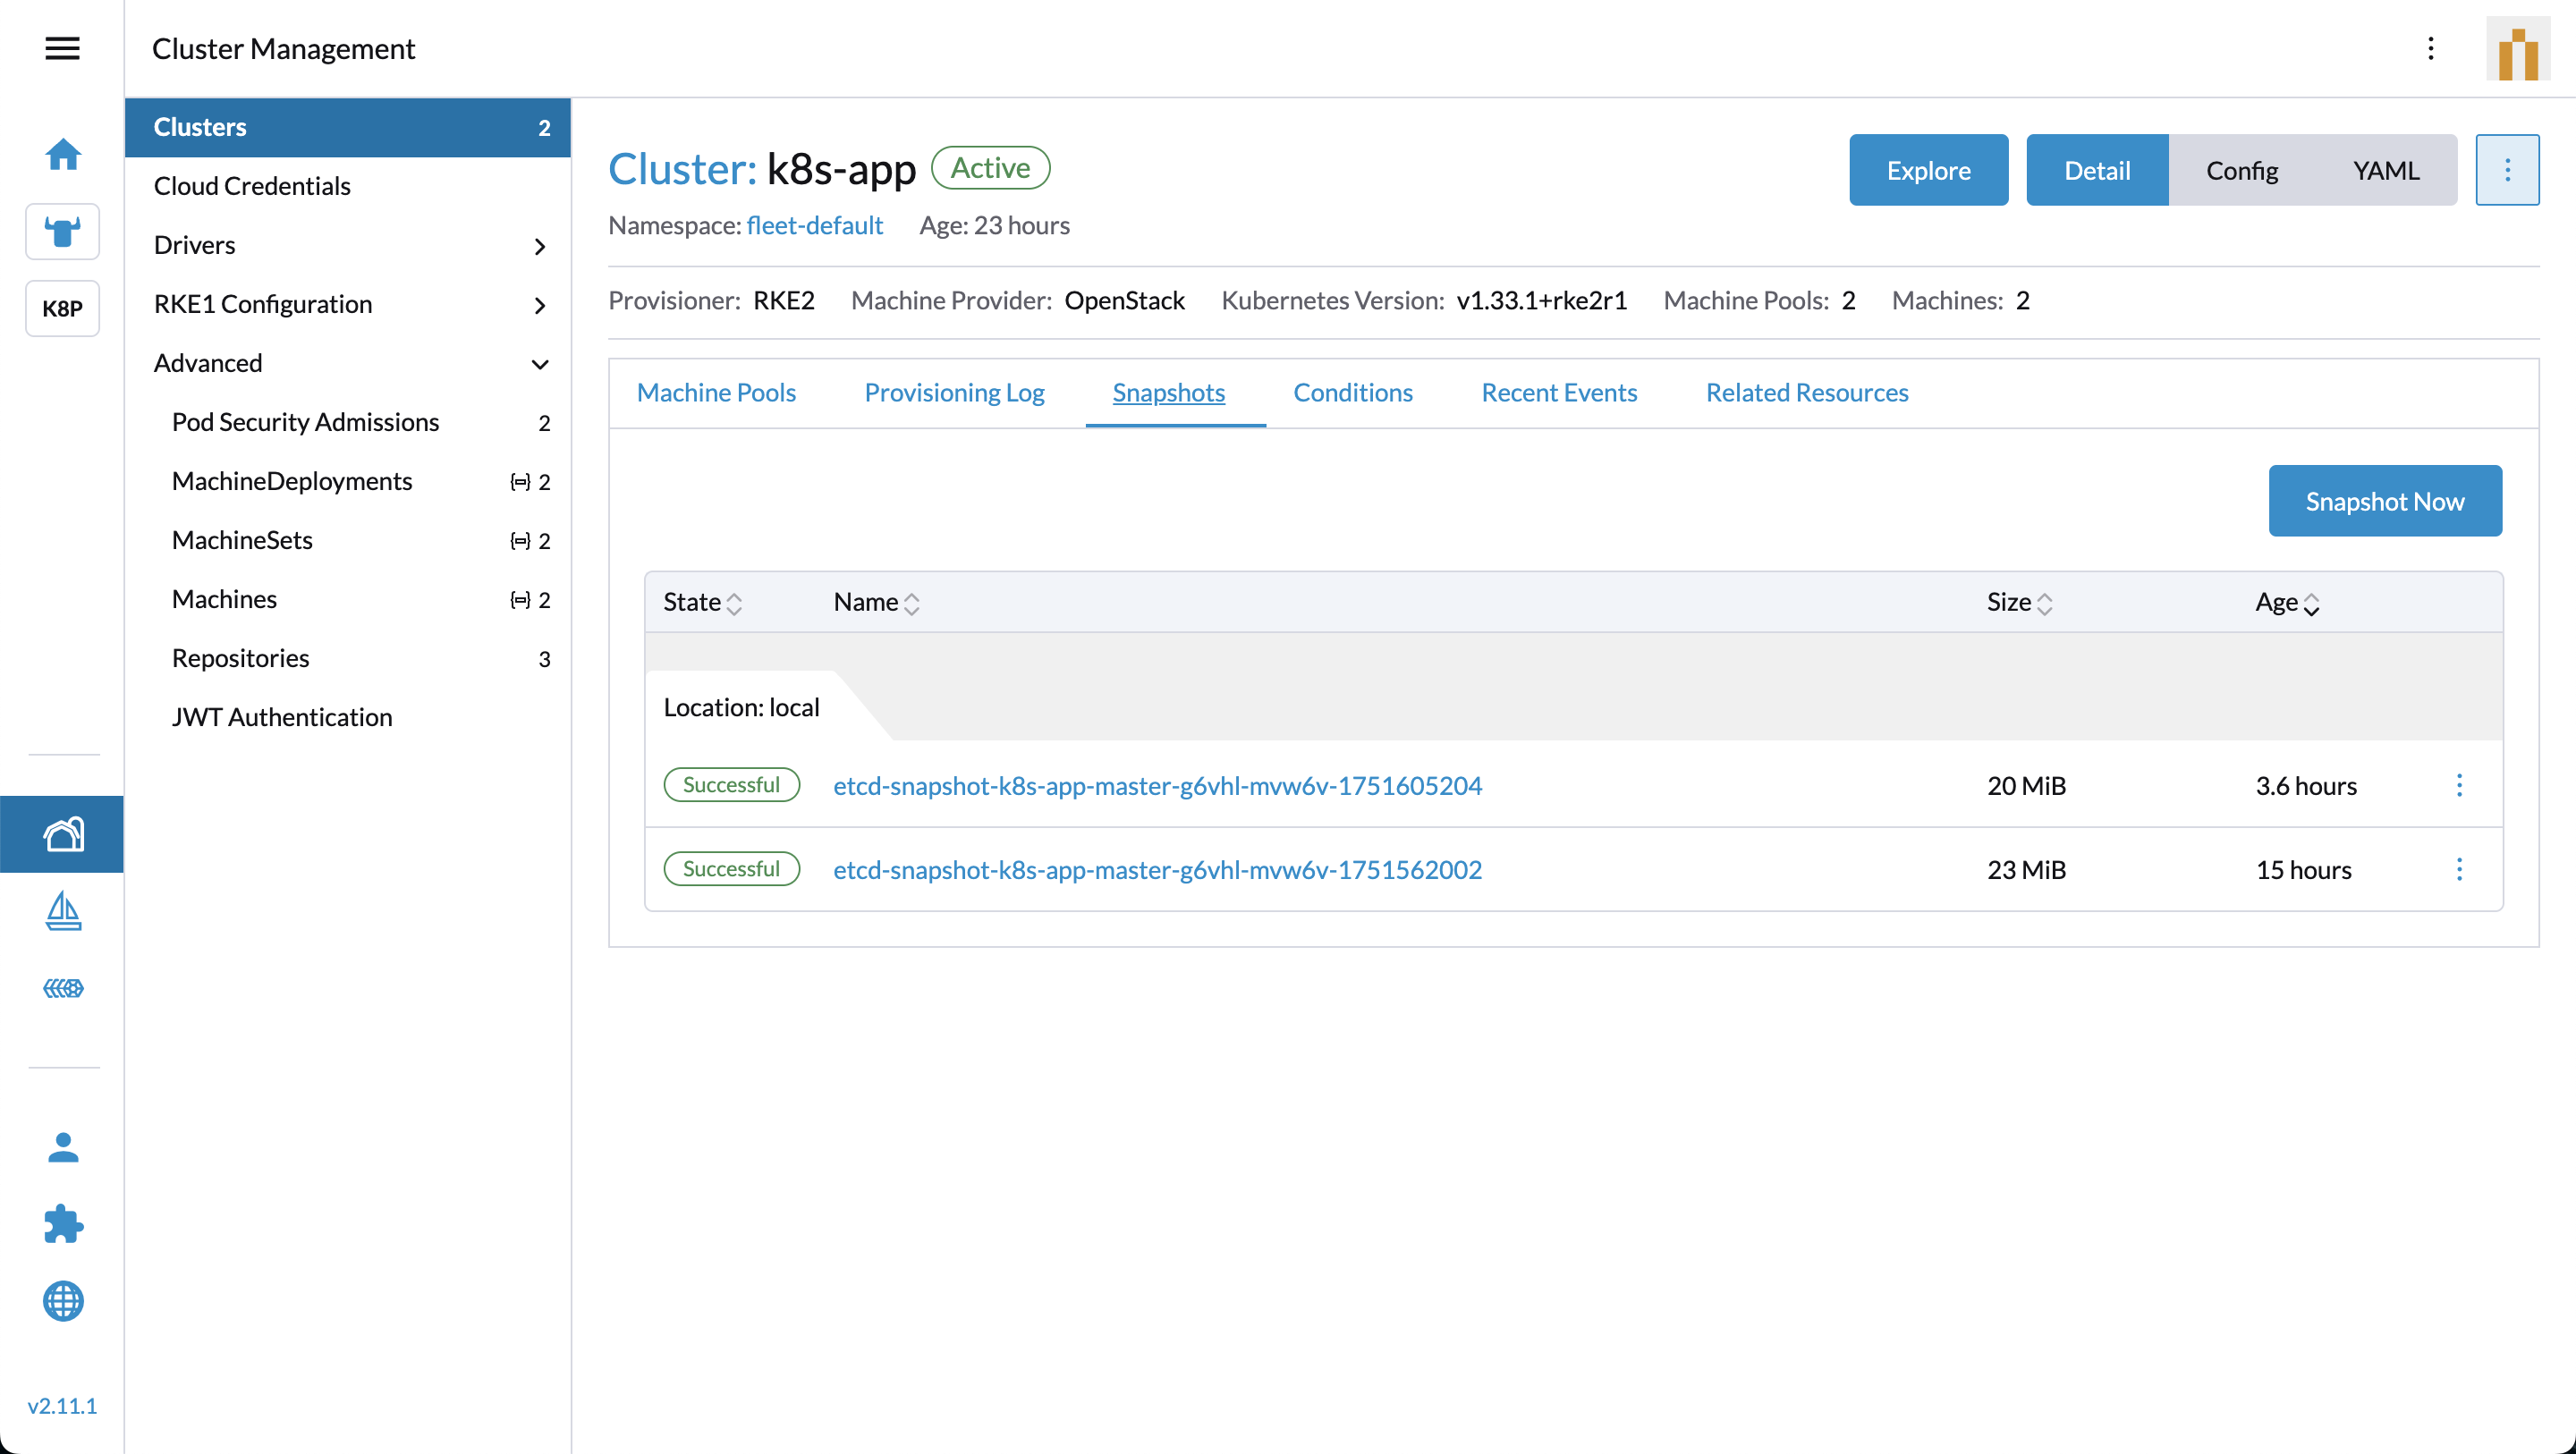The height and width of the screenshot is (1454, 2576).
Task: Open the fleet-default namespace link
Action: tap(814, 226)
